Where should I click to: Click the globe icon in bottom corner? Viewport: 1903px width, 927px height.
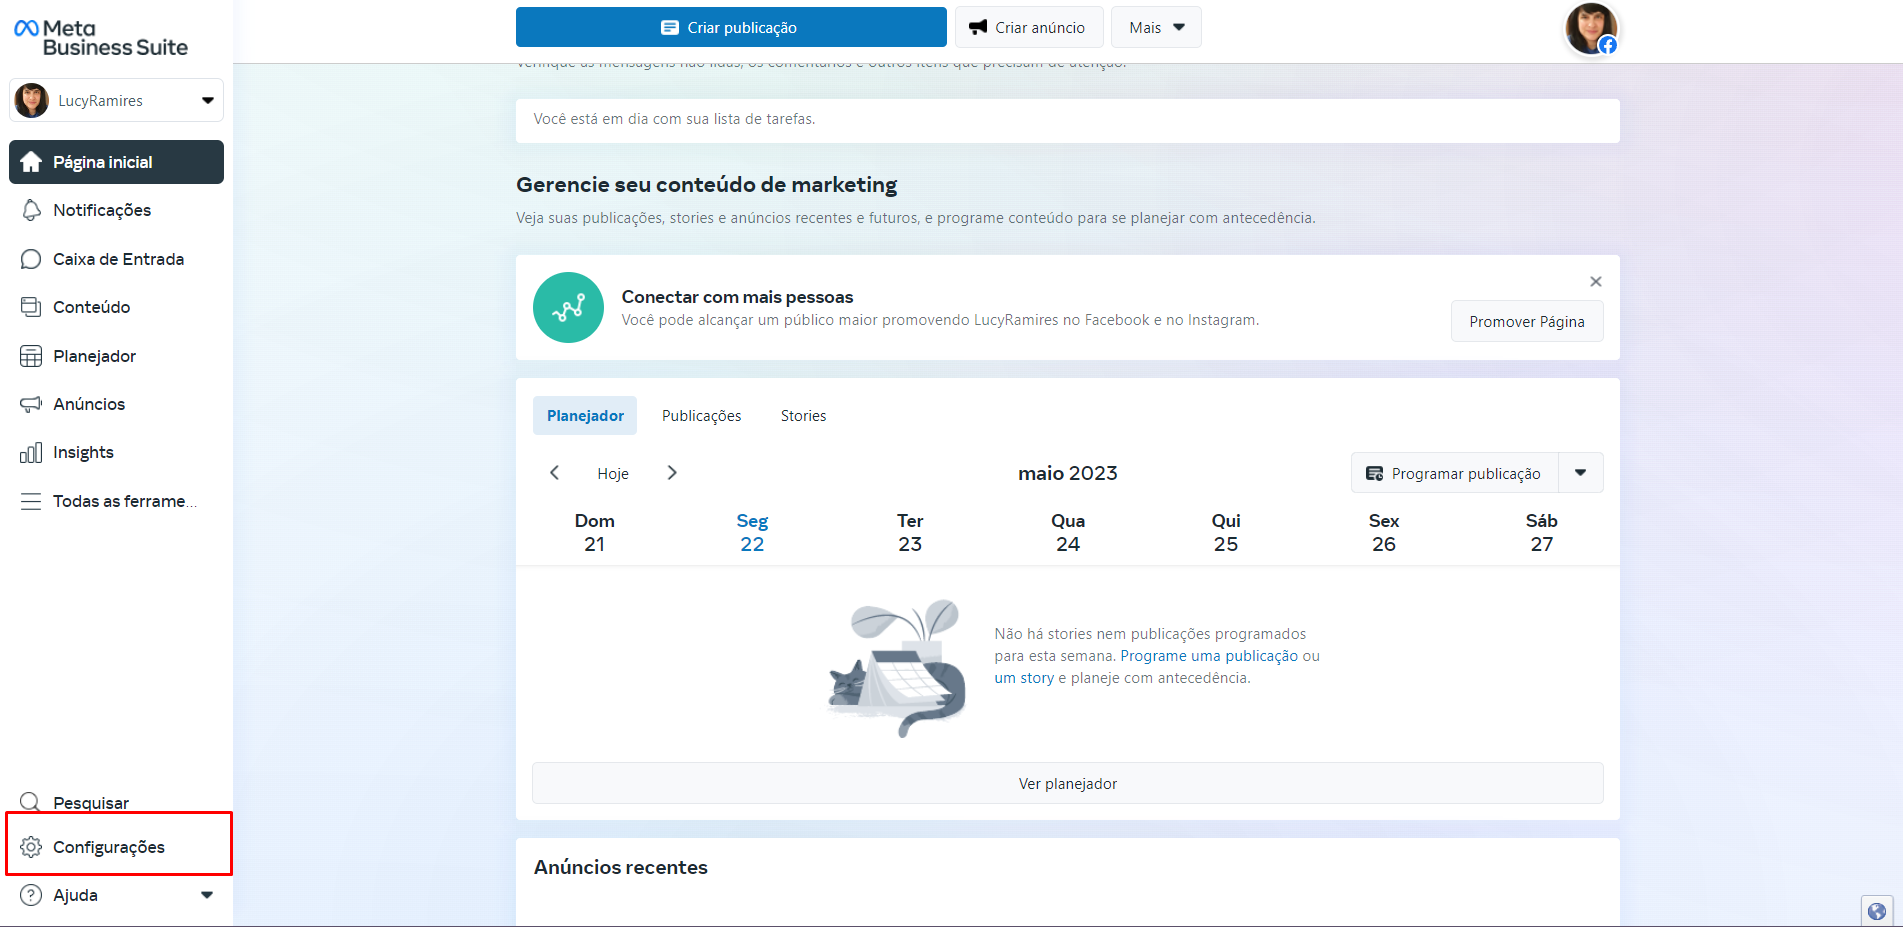pos(1876,911)
